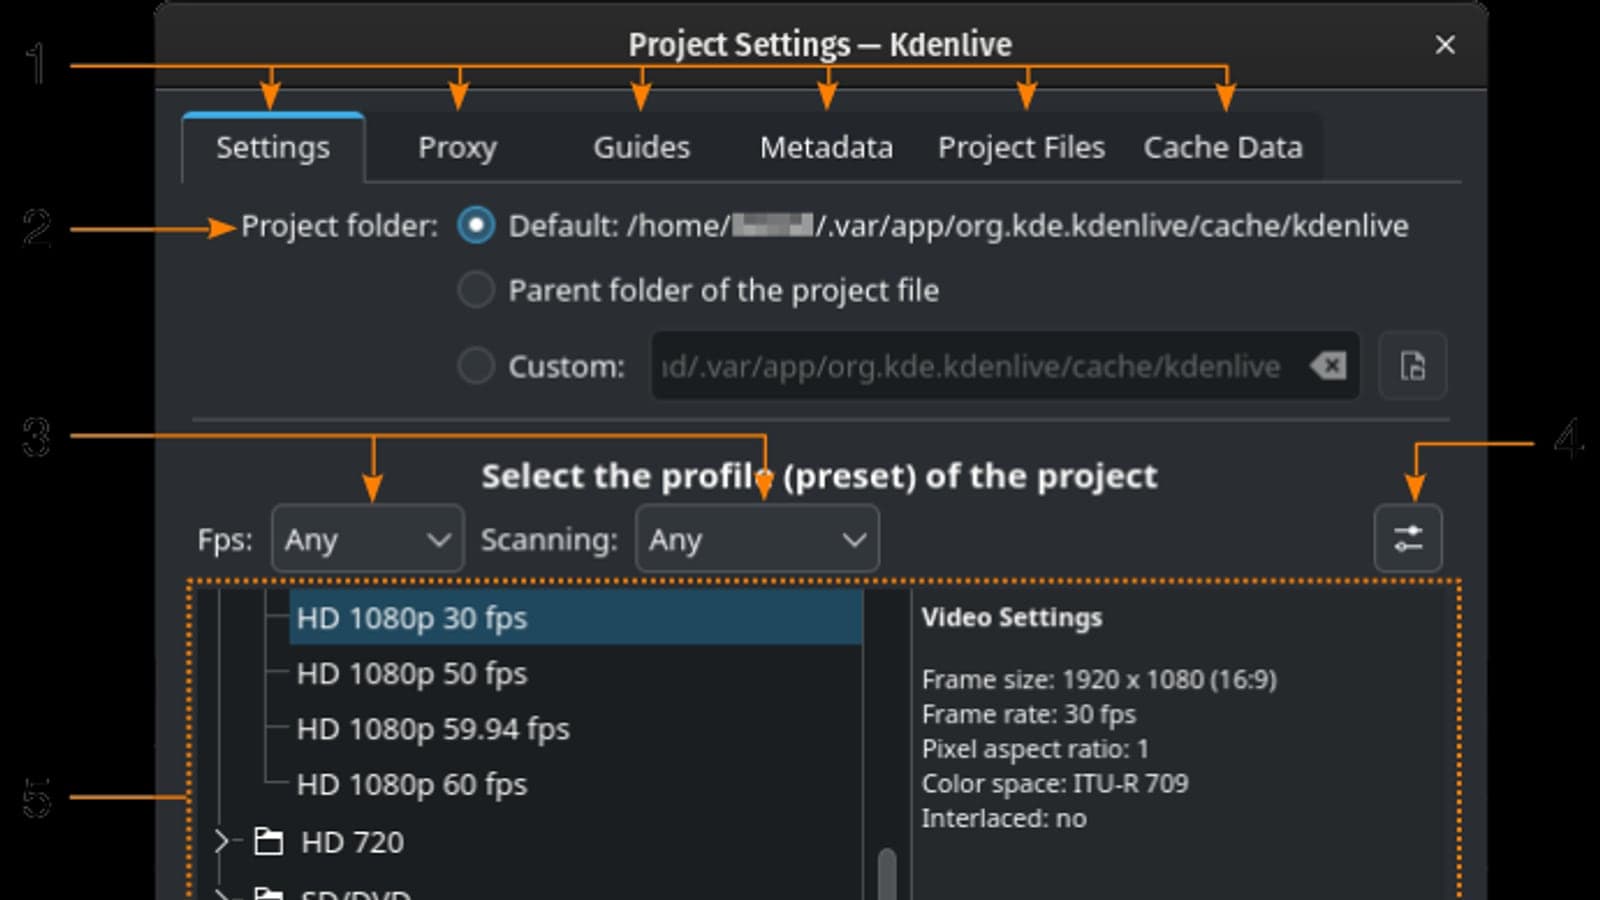The width and height of the screenshot is (1600, 900).
Task: Click the Color space ITU-R 709 text
Action: [1055, 783]
